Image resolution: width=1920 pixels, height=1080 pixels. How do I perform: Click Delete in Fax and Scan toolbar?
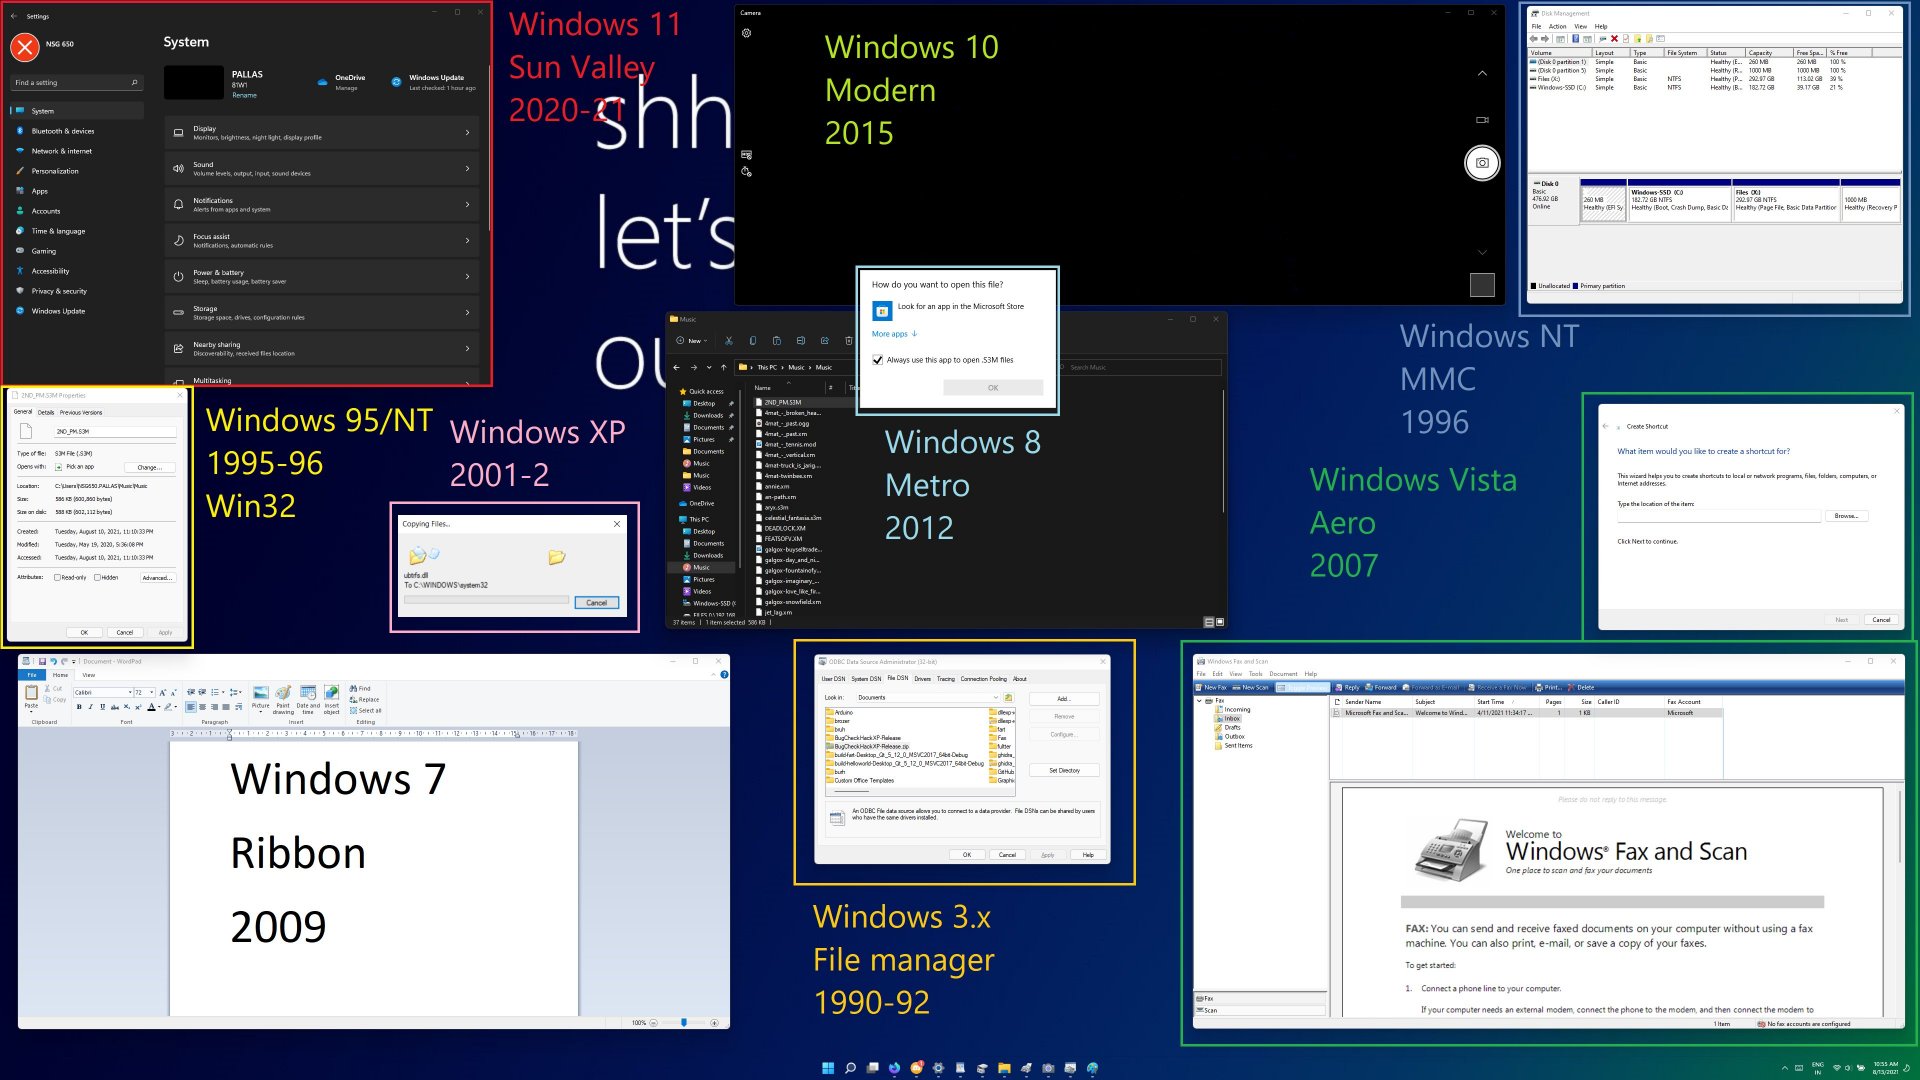[x=1581, y=688]
